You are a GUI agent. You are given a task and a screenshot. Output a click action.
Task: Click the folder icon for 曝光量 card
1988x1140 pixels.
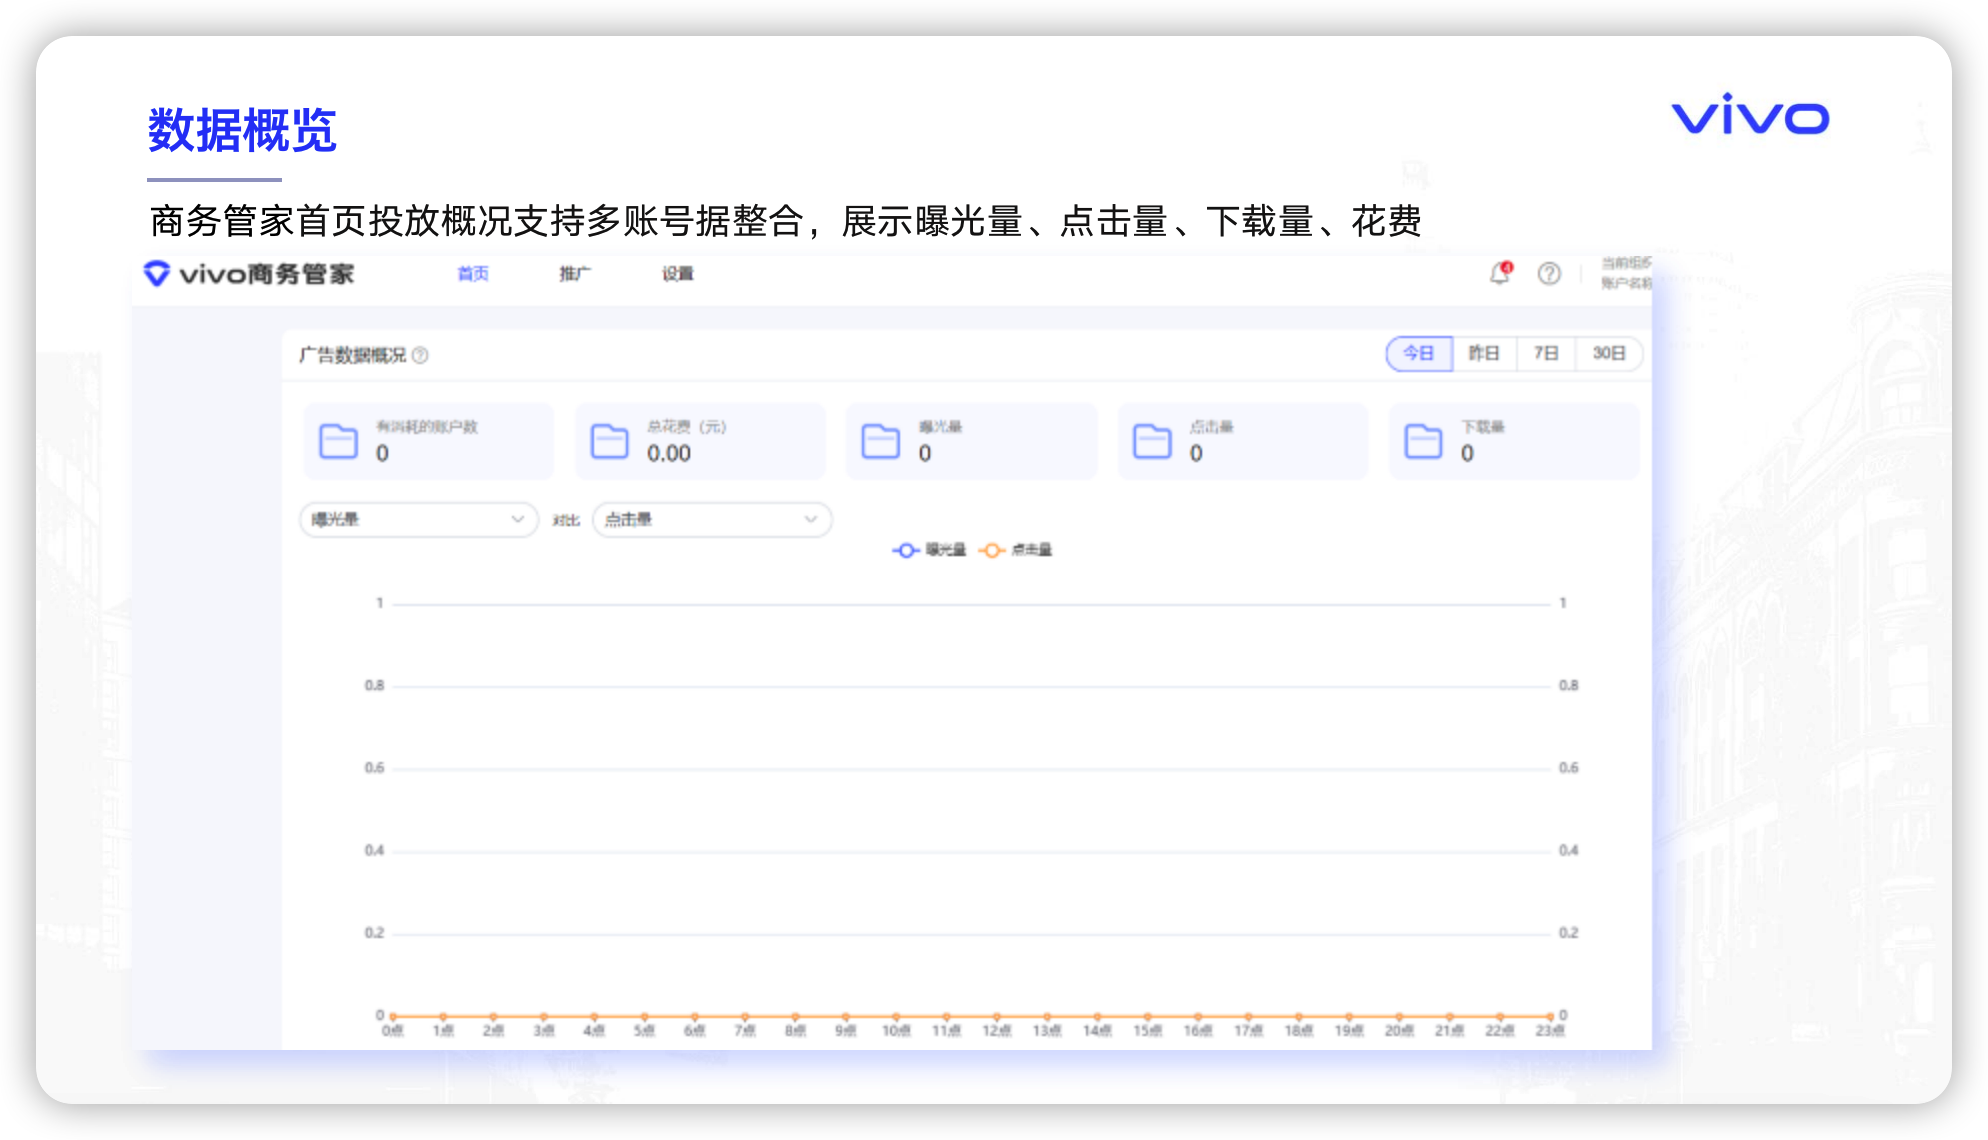point(881,441)
